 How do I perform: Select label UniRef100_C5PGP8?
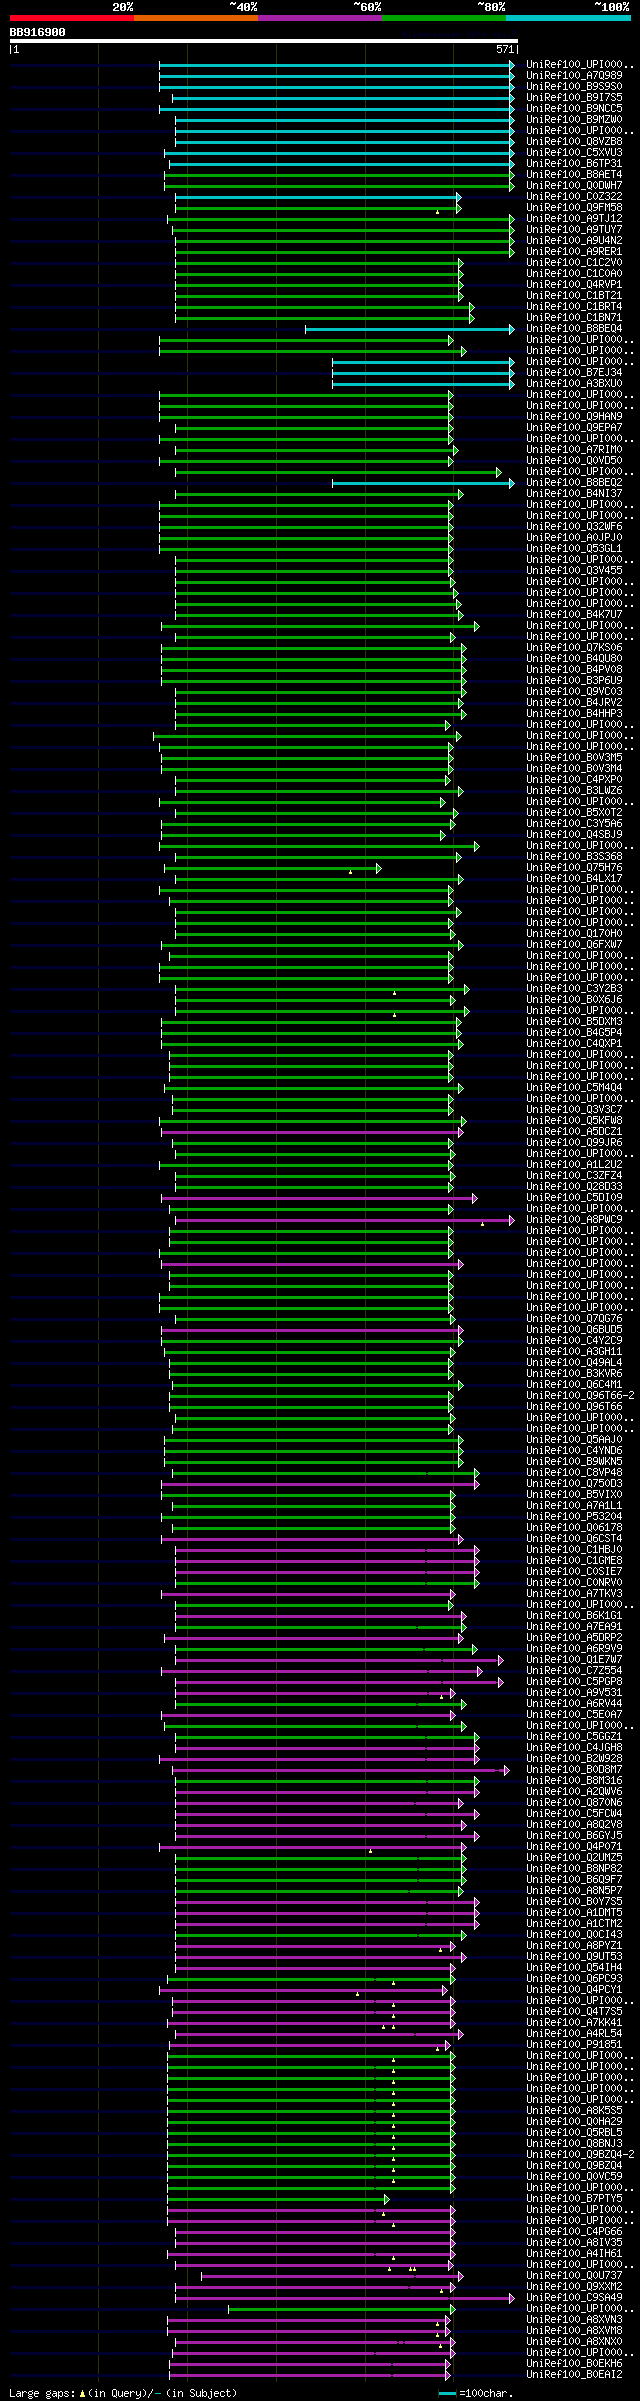[x=574, y=1681]
